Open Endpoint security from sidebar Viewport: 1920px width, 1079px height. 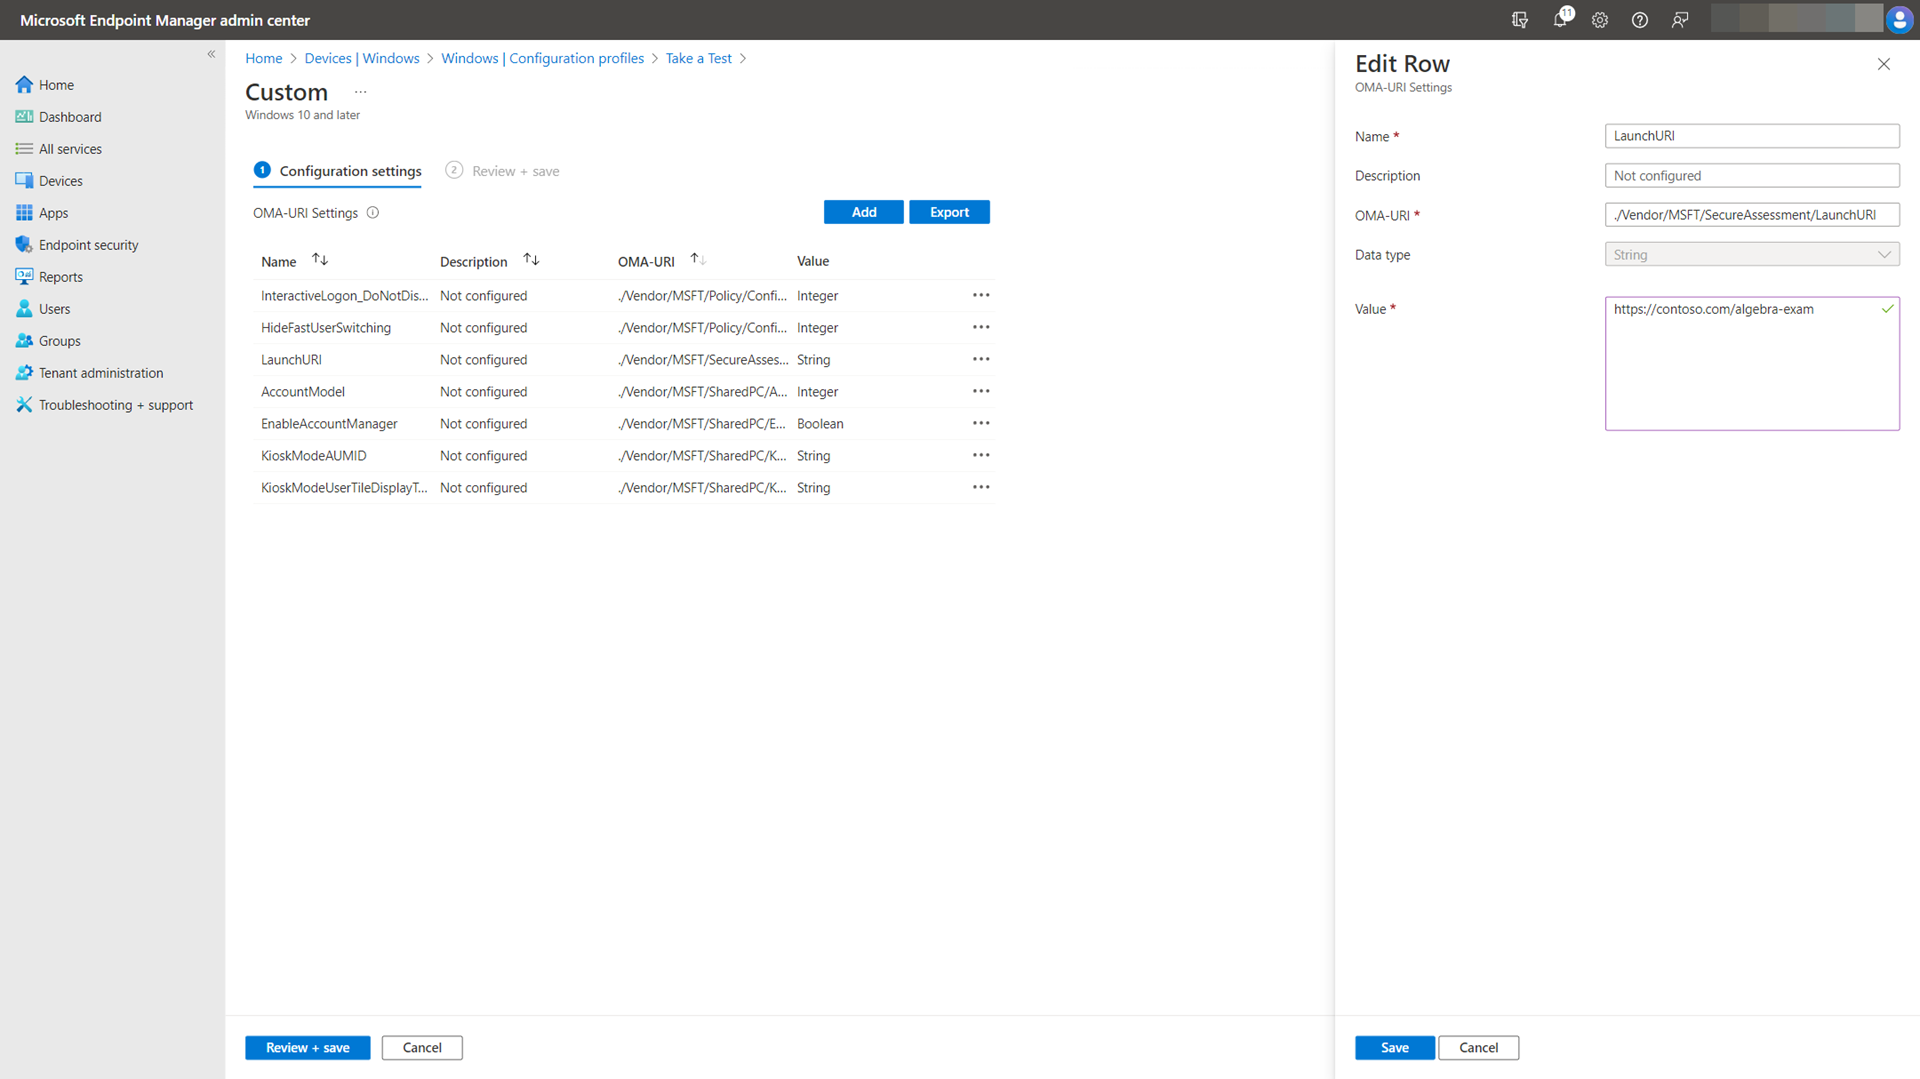(88, 245)
